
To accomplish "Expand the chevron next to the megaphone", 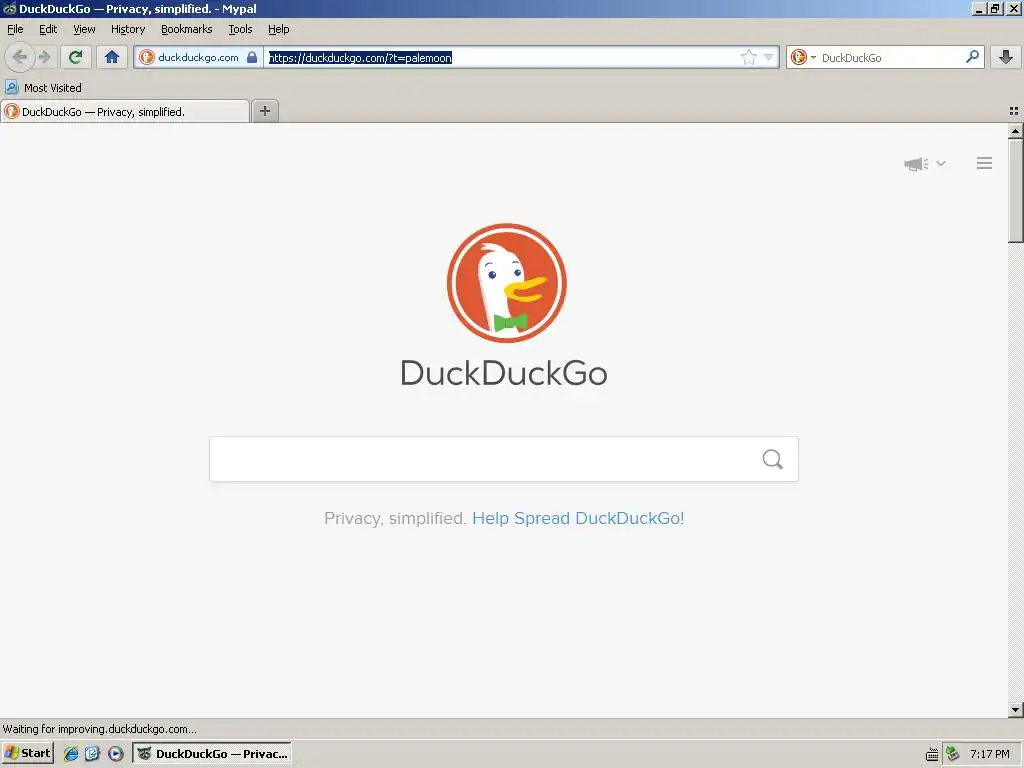I will 941,163.
